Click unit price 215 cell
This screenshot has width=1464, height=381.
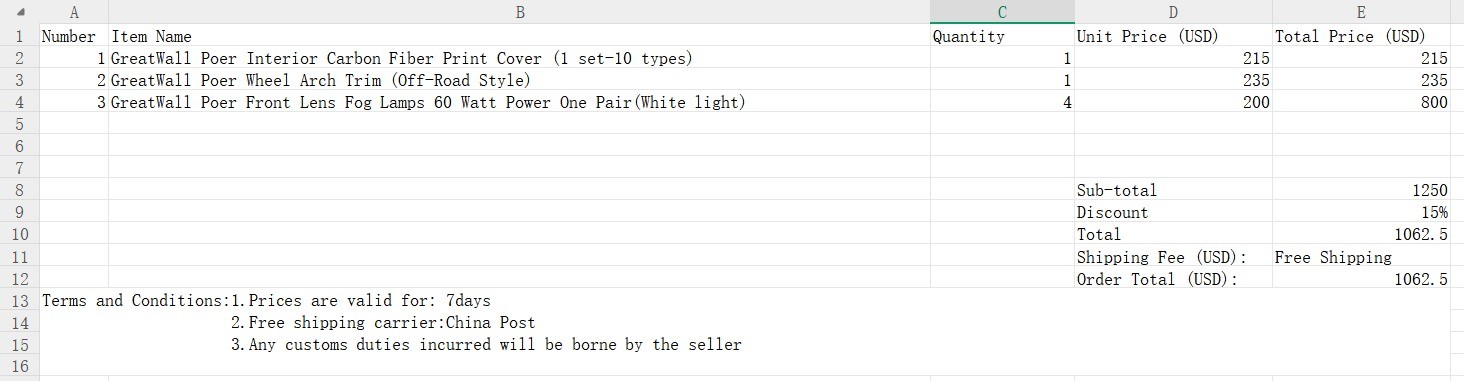point(1173,58)
